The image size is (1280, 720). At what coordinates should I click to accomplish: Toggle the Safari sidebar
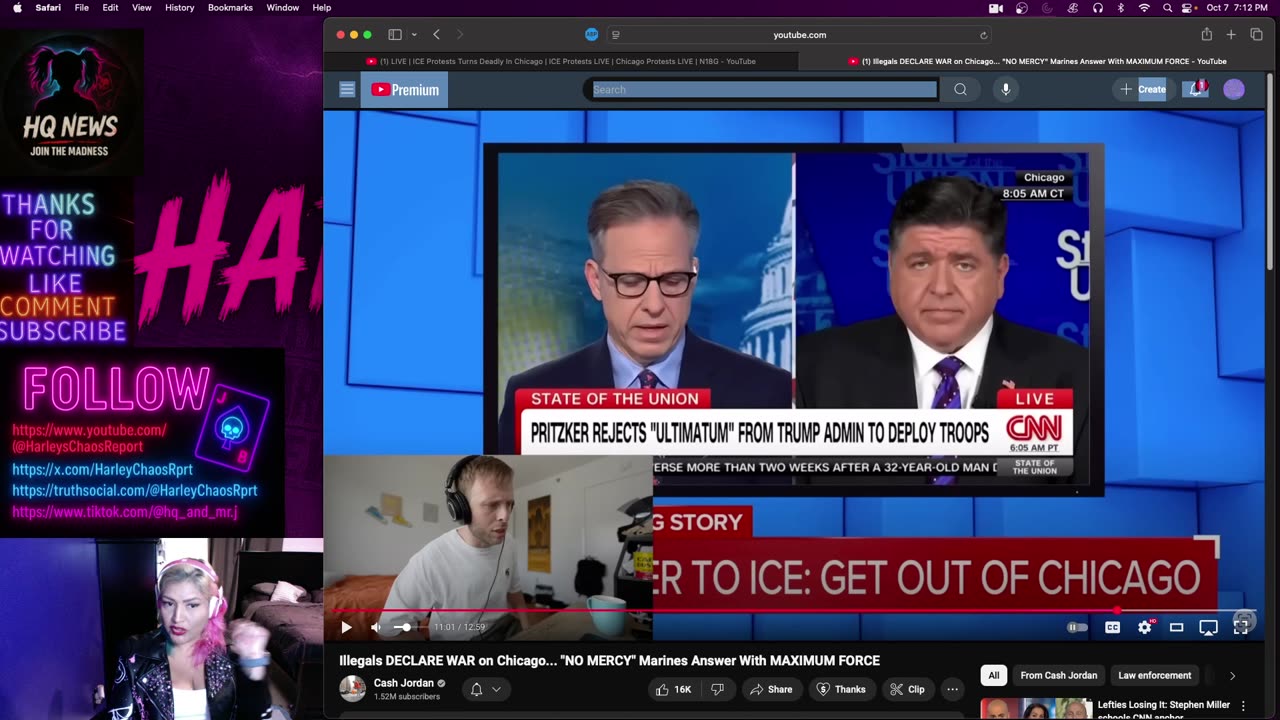click(395, 34)
